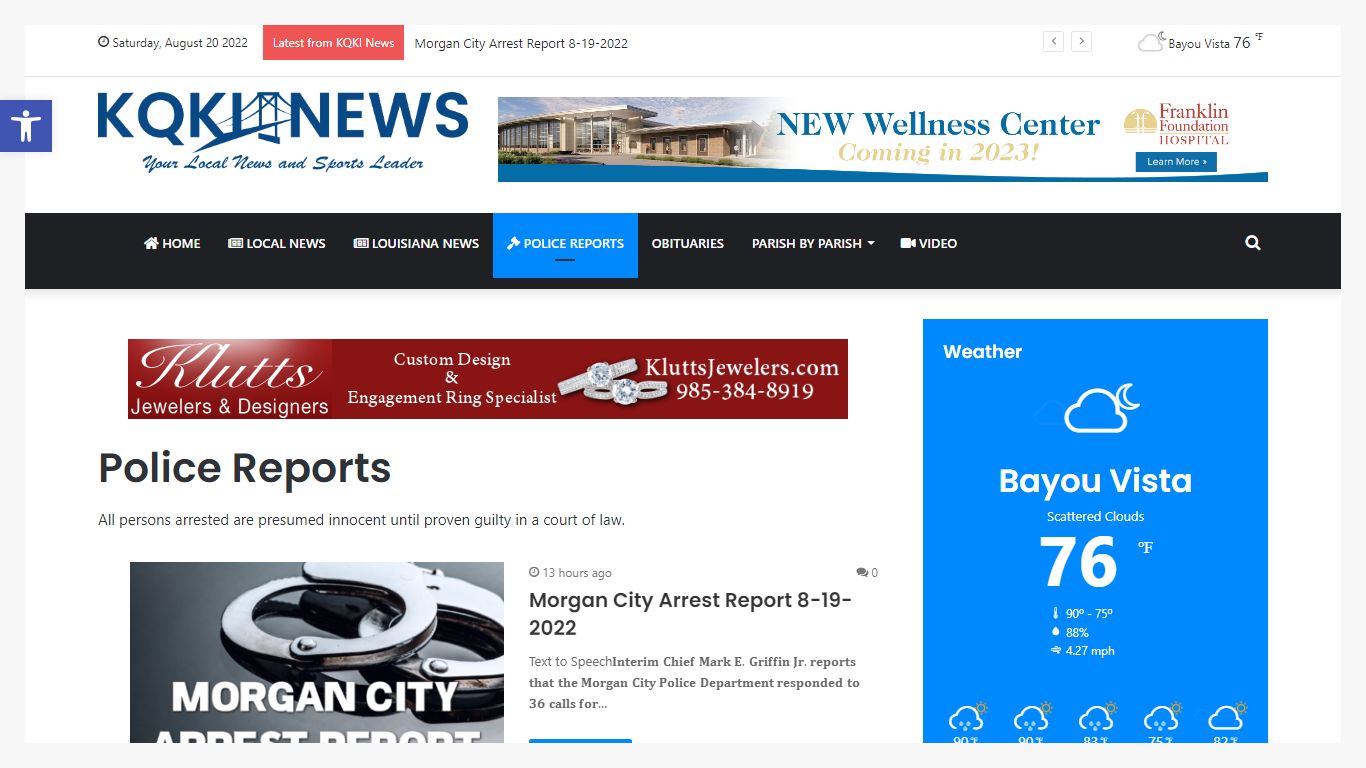1366x768 pixels.
Task: Open the Morgan City handcuffs thumbnail
Action: point(317,652)
